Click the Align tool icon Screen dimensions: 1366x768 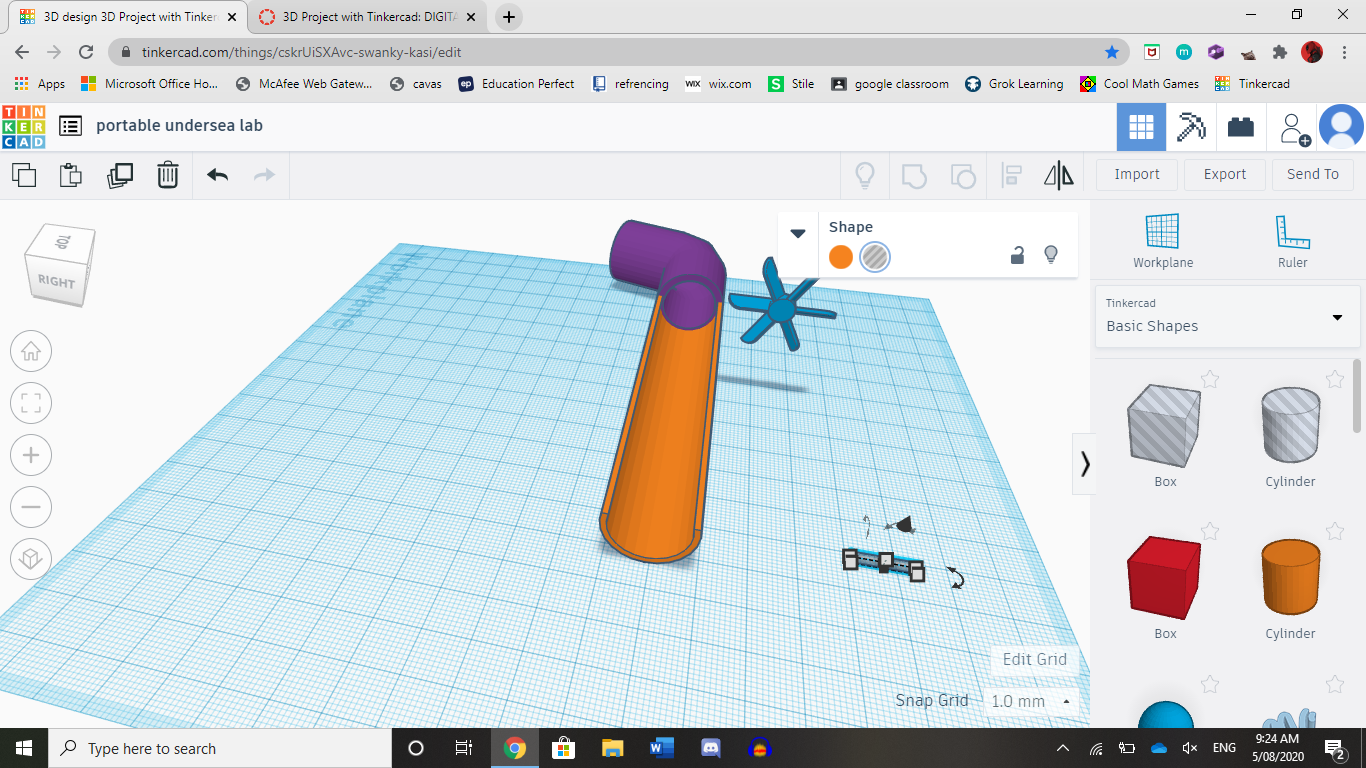1011,176
